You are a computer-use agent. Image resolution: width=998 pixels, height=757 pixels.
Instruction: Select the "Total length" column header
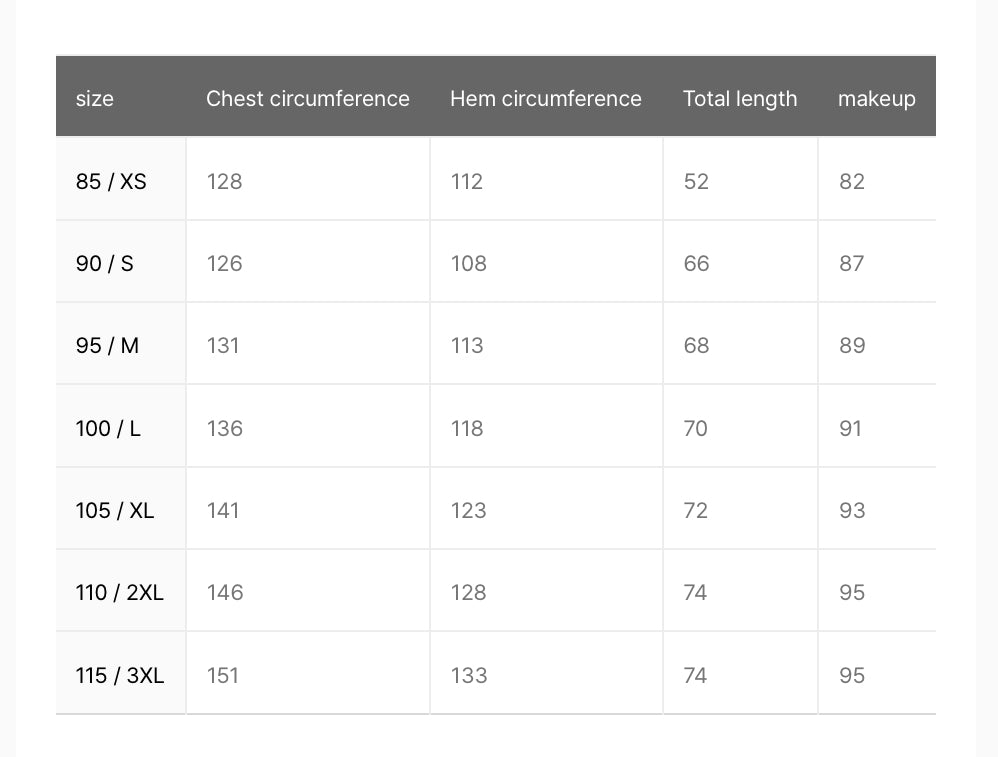click(x=740, y=99)
